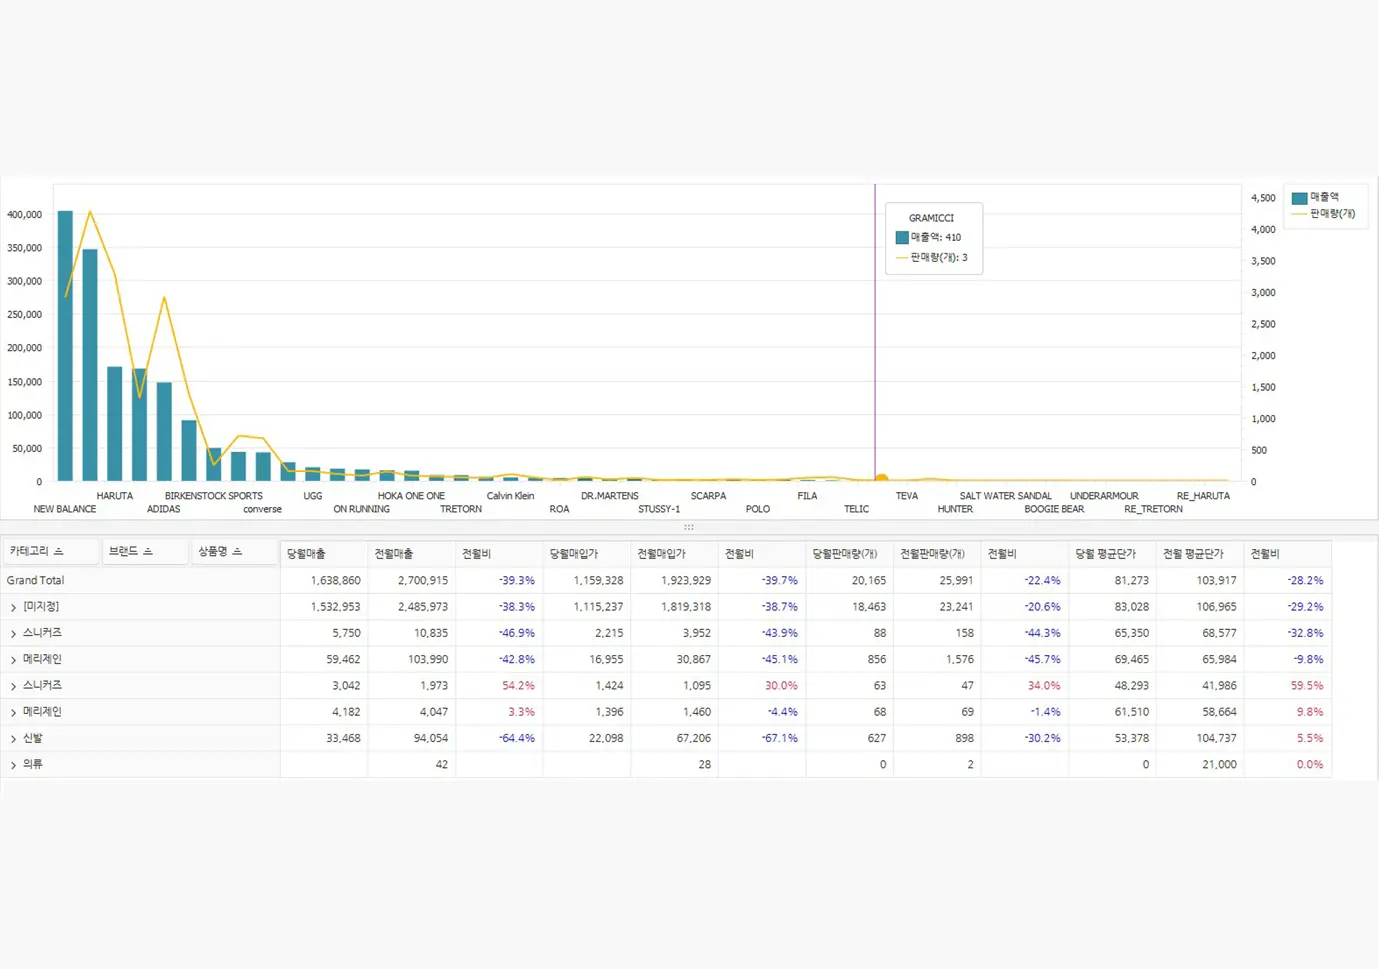Toggle the 판매량(개) line in the chart legend
The height and width of the screenshot is (969, 1379).
pos(1322,214)
